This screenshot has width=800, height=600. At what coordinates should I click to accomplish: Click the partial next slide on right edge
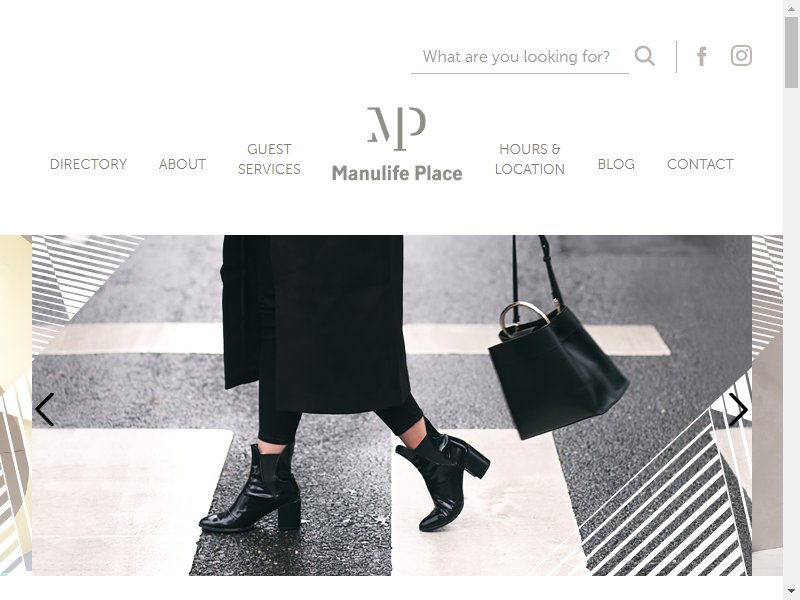pyautogui.click(x=767, y=405)
